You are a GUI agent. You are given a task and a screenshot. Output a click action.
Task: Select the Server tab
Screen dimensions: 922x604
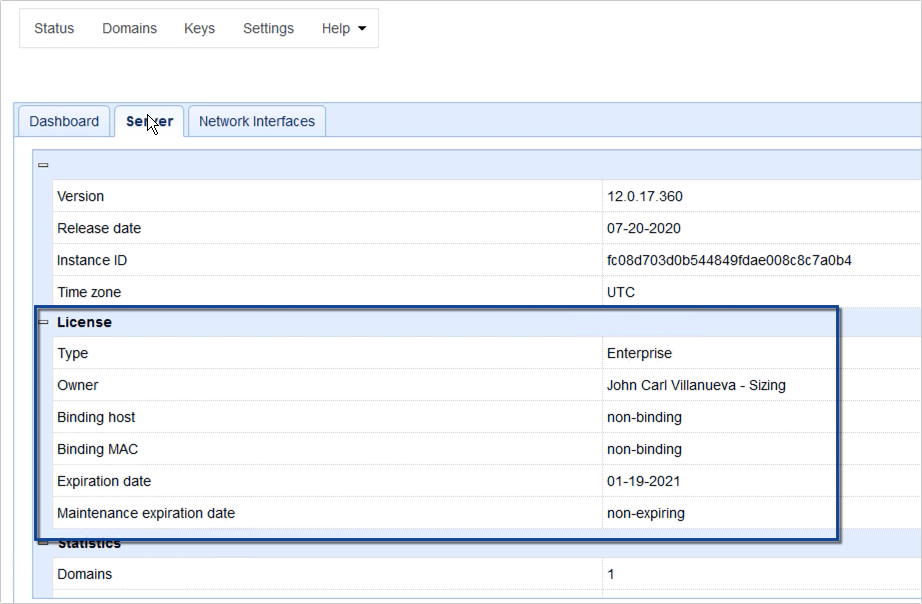tap(149, 121)
